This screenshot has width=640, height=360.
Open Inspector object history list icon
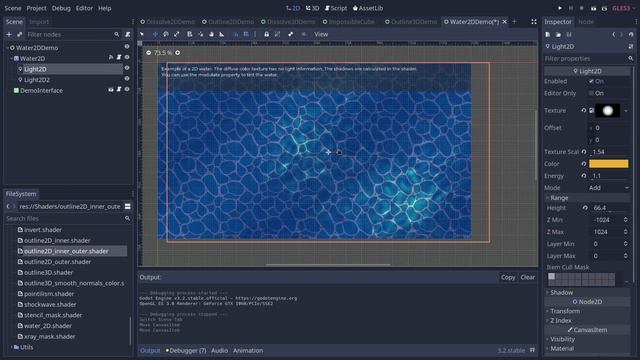pyautogui.click(x=631, y=35)
